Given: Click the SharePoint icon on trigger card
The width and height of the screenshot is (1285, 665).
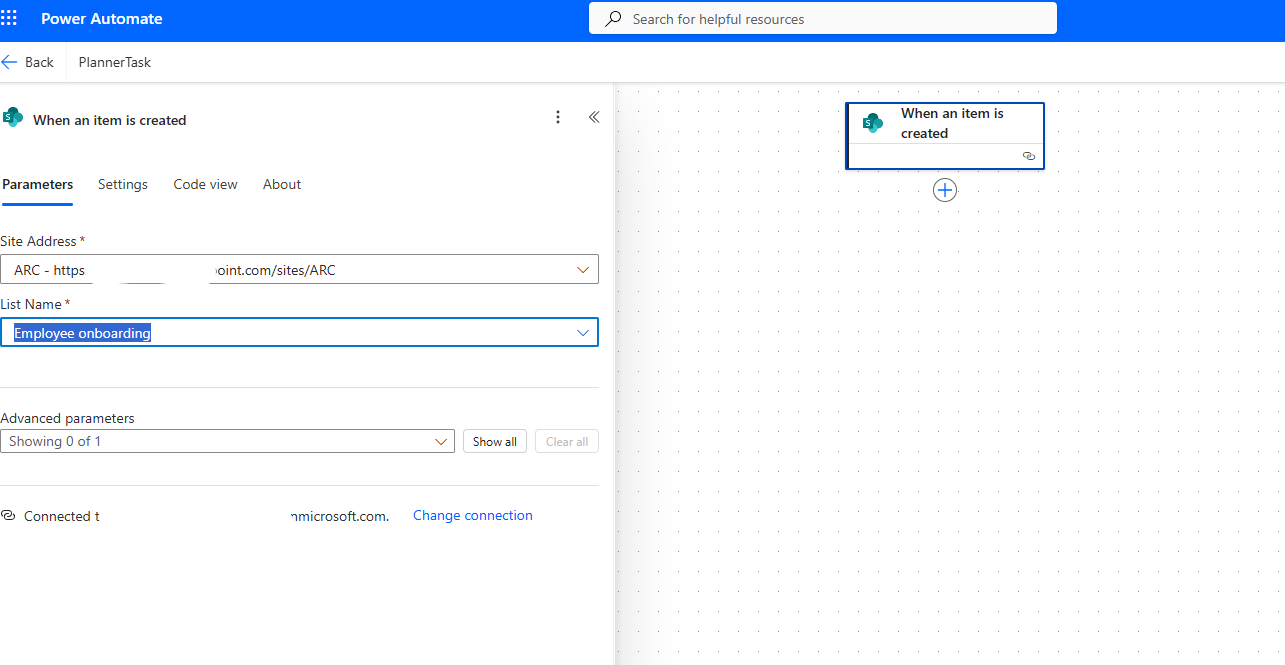Looking at the screenshot, I should [x=873, y=123].
